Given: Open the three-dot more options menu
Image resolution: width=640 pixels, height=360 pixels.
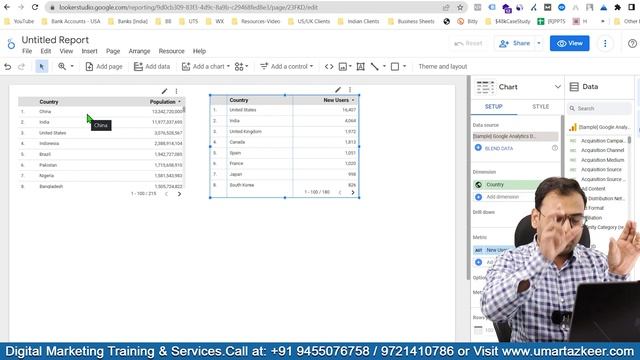Looking at the screenshot, I should [x=605, y=43].
